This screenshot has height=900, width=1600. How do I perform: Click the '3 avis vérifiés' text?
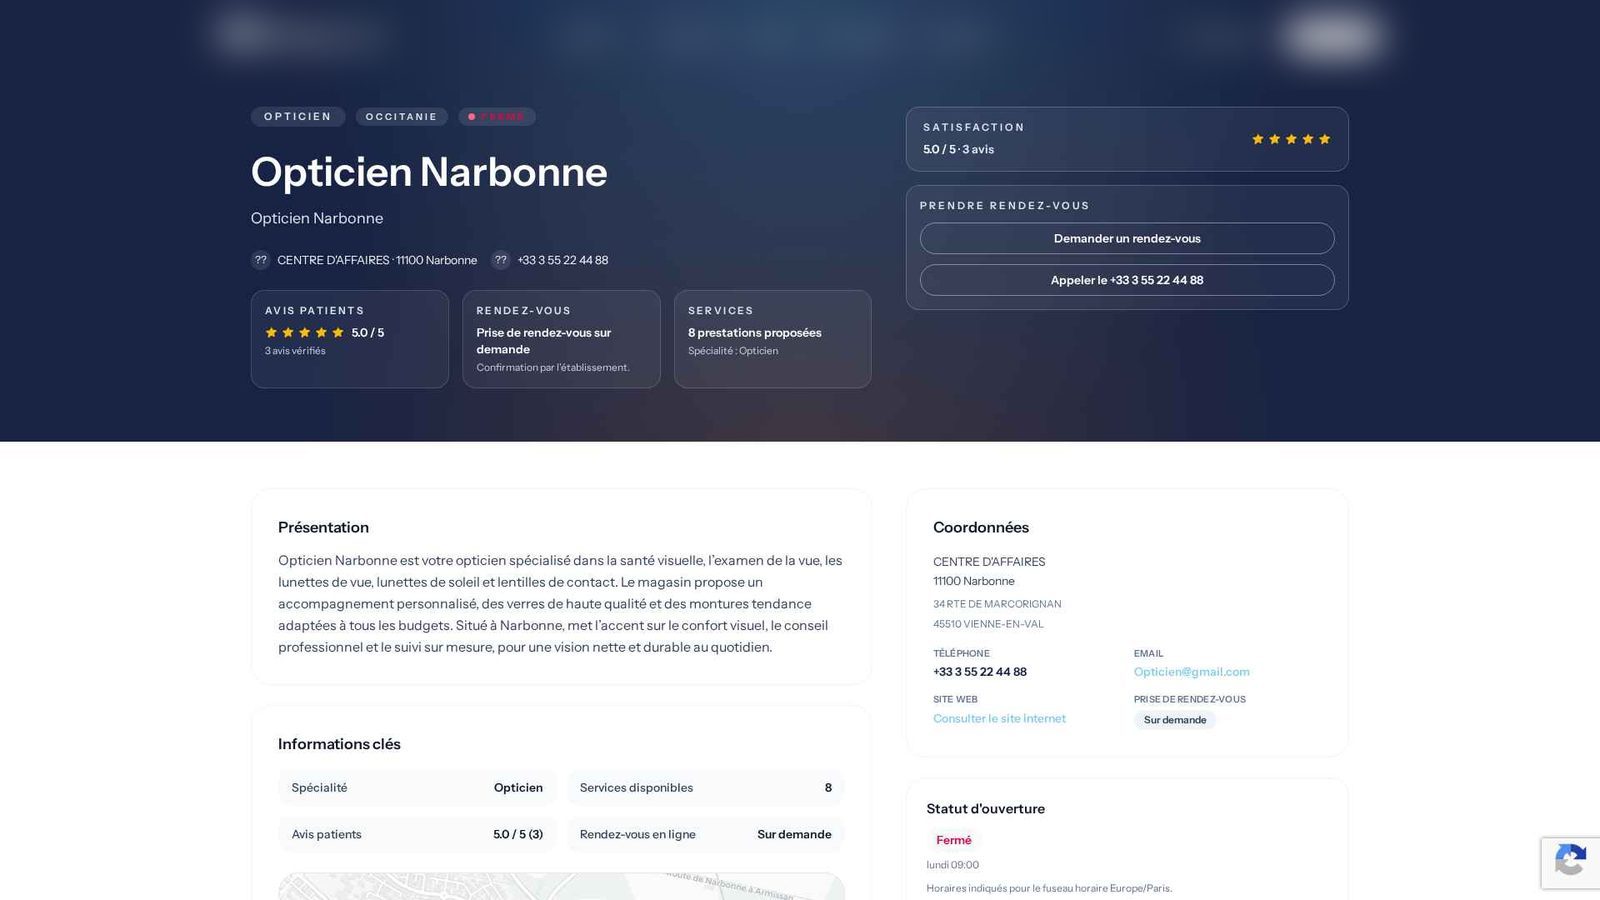[x=295, y=351]
